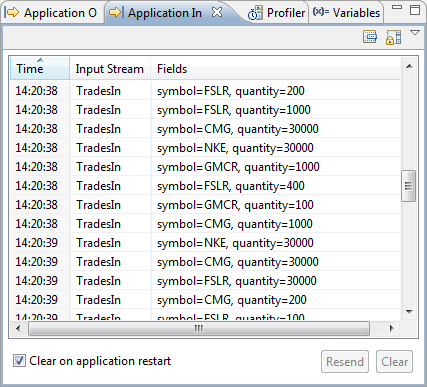Select row symbol=GMCR, quantity=1000

coord(205,167)
